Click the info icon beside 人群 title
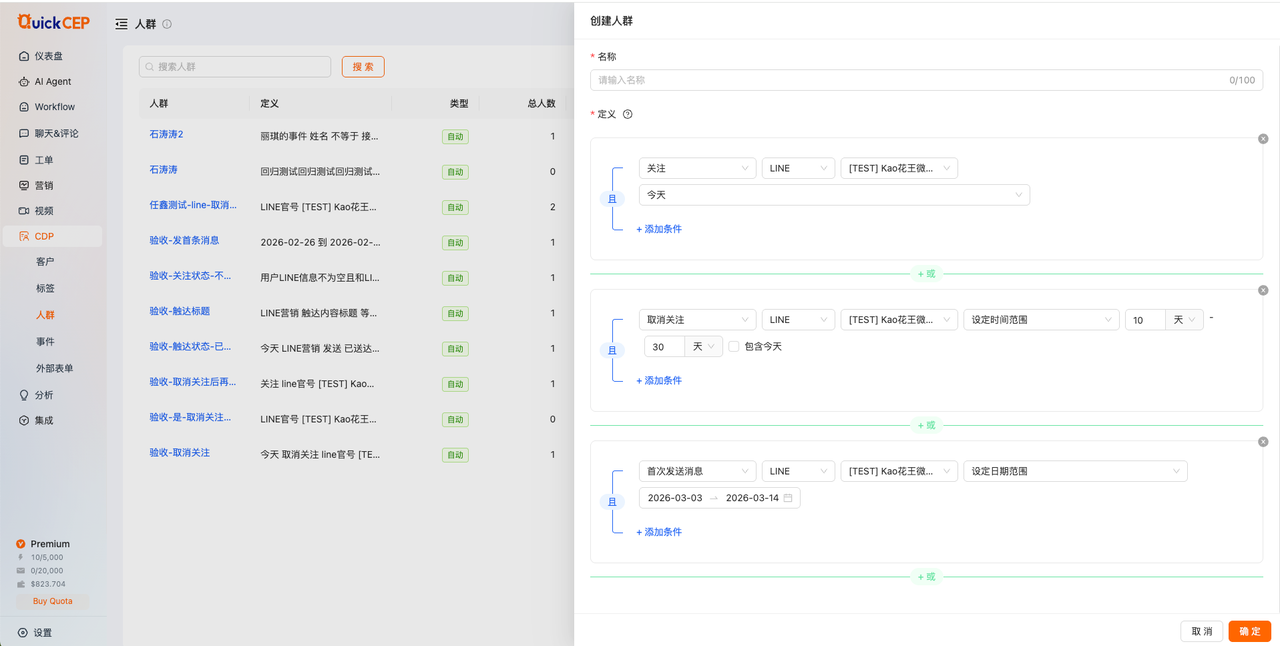 point(167,24)
